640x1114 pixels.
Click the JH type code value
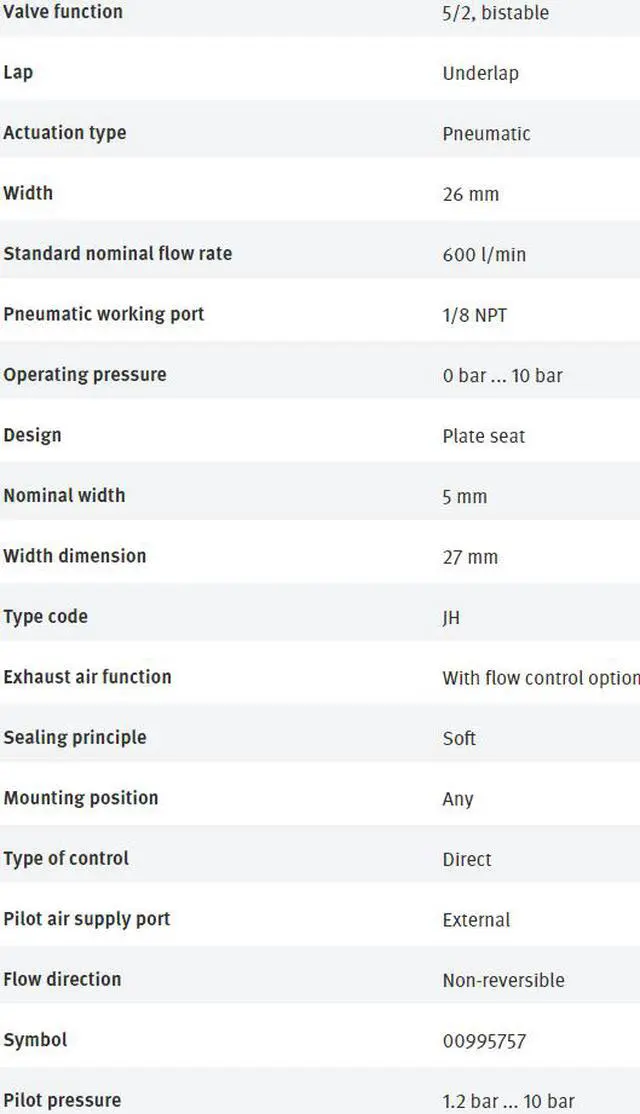pos(451,617)
